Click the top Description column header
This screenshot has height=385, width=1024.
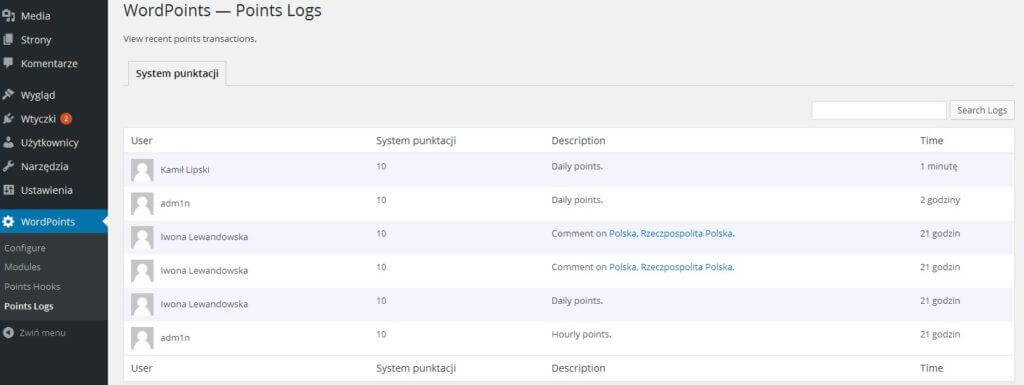pos(578,140)
